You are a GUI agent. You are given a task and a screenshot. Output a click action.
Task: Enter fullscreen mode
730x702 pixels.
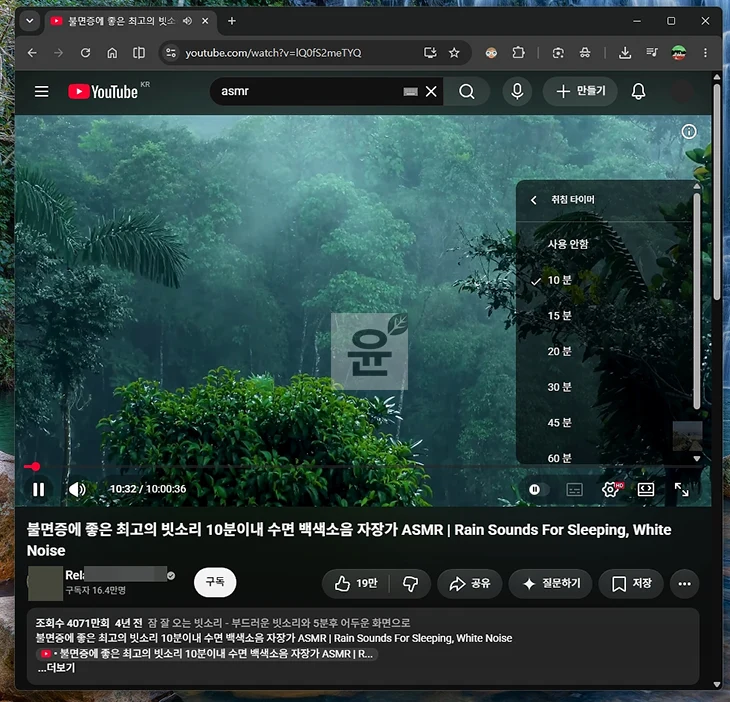(682, 489)
